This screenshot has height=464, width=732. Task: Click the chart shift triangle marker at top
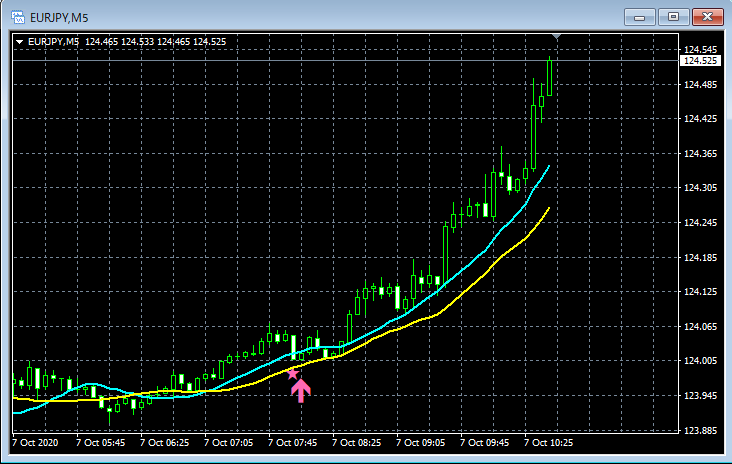pyautogui.click(x=556, y=36)
